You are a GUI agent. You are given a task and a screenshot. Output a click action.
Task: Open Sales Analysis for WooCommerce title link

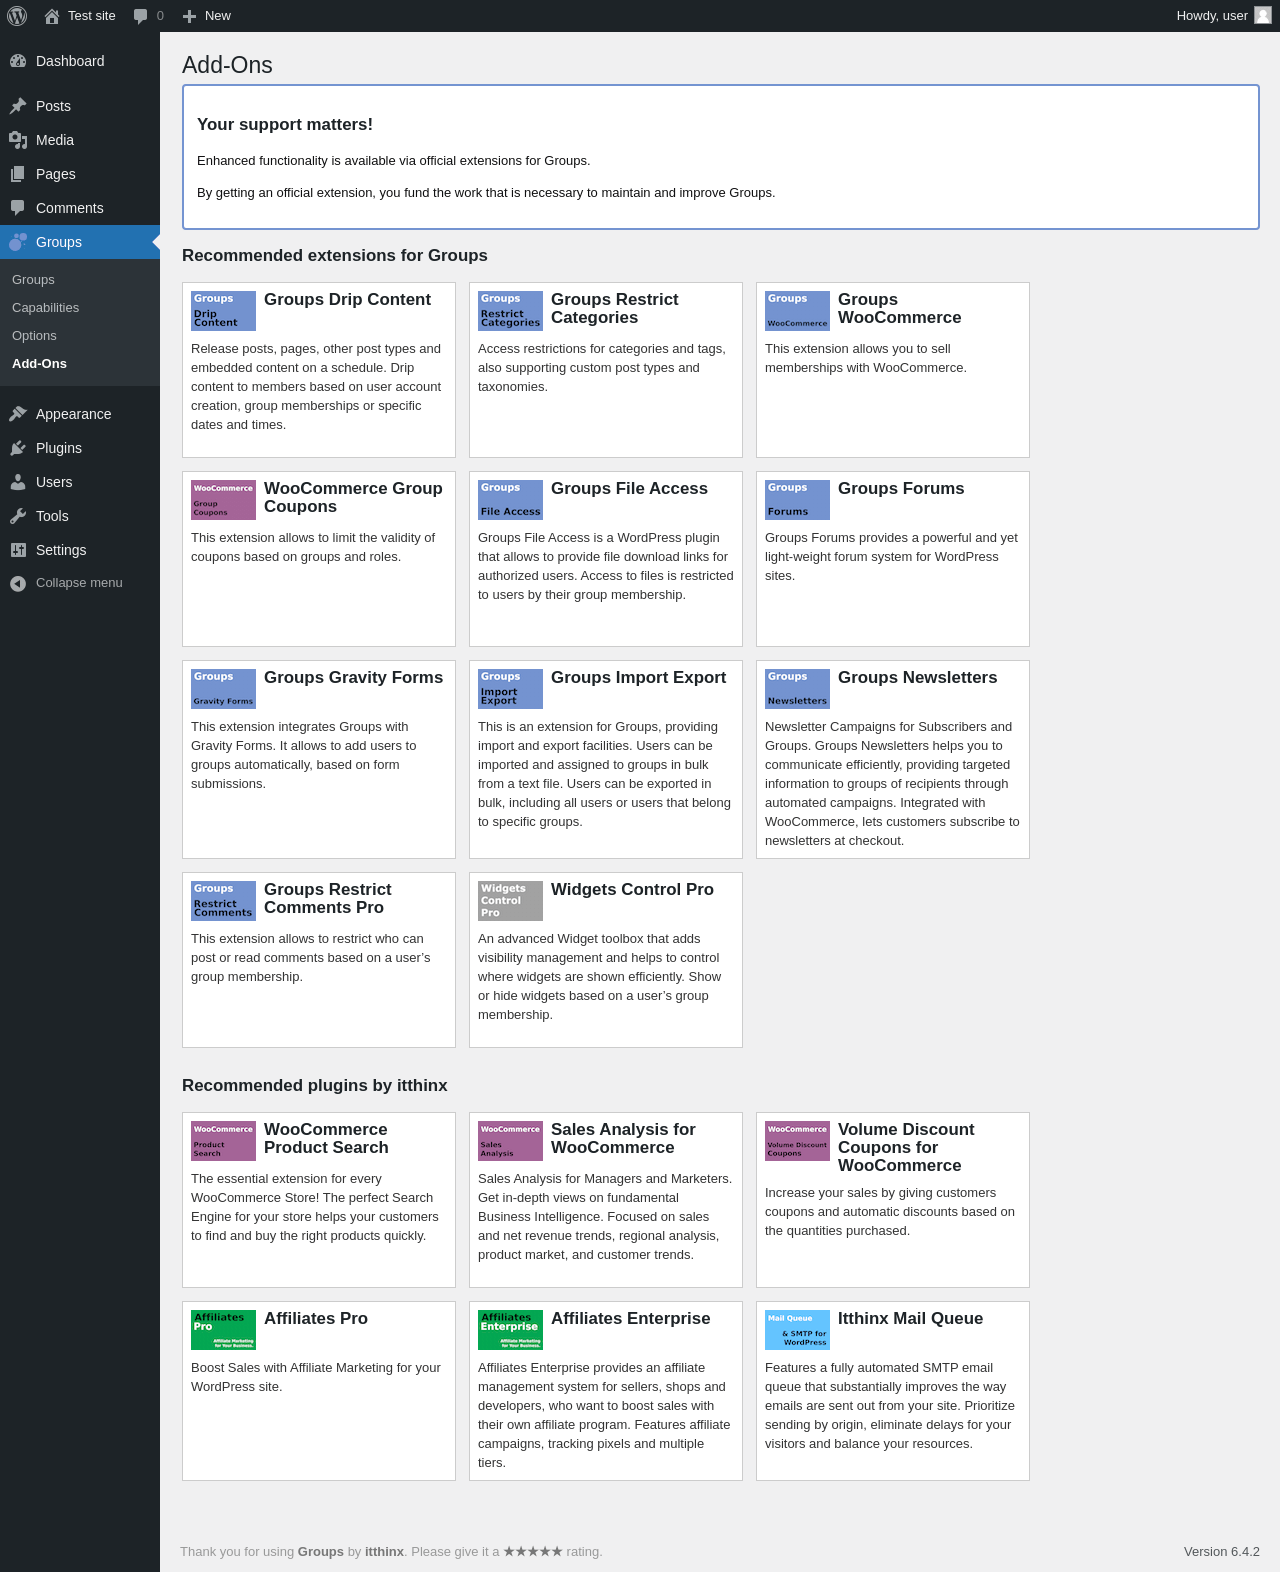[x=623, y=1139]
